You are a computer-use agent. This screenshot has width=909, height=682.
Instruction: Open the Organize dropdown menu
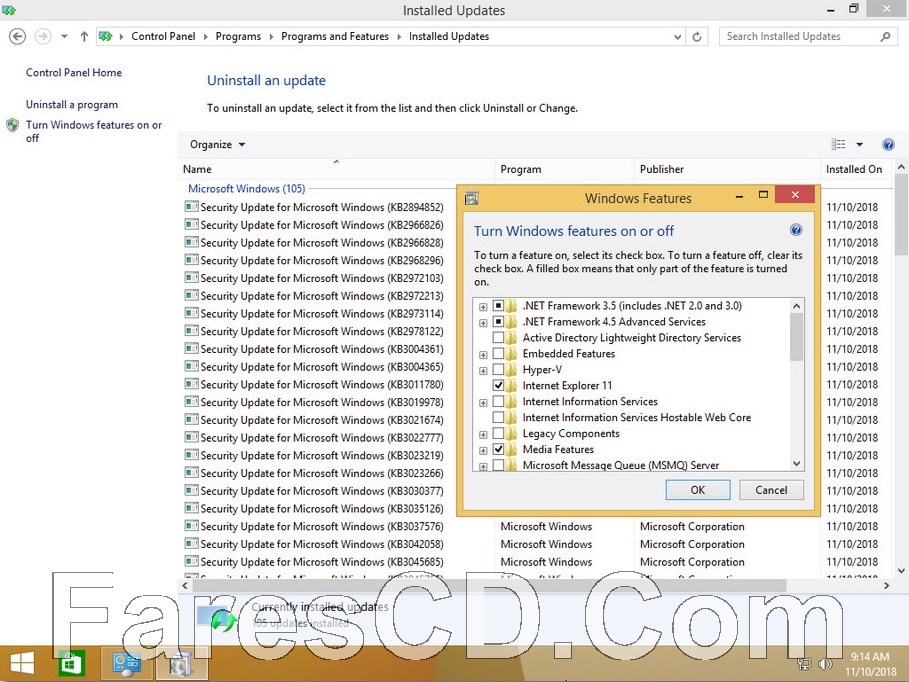click(217, 144)
